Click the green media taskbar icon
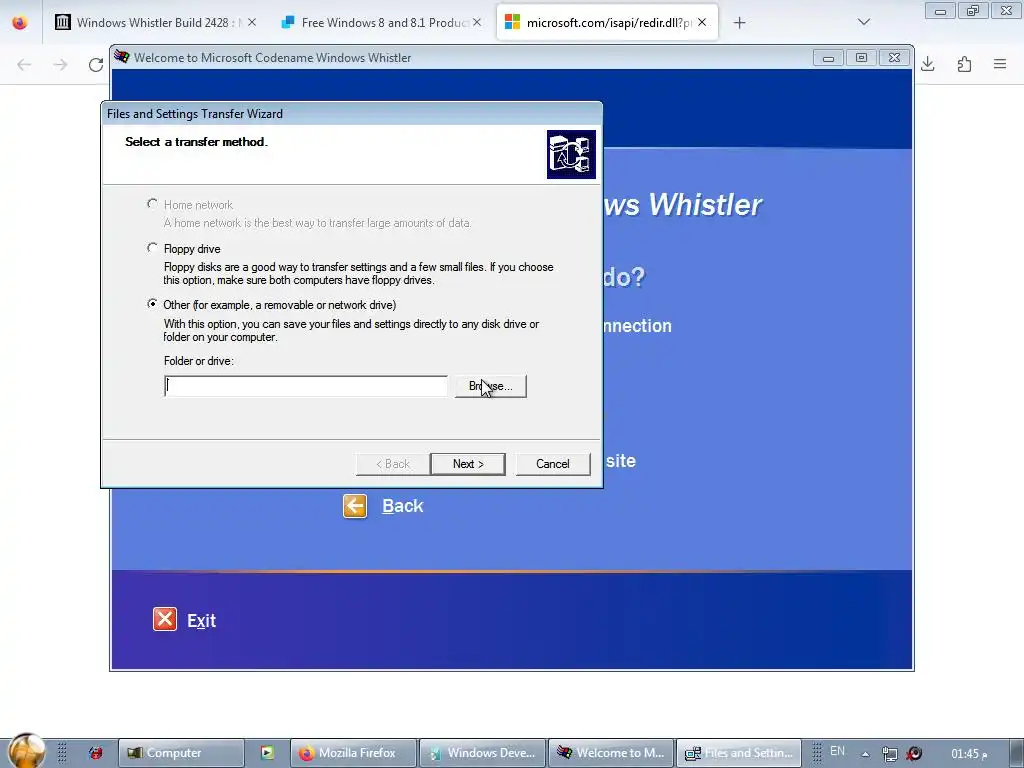Screen dimensions: 1024x768 (x=267, y=753)
